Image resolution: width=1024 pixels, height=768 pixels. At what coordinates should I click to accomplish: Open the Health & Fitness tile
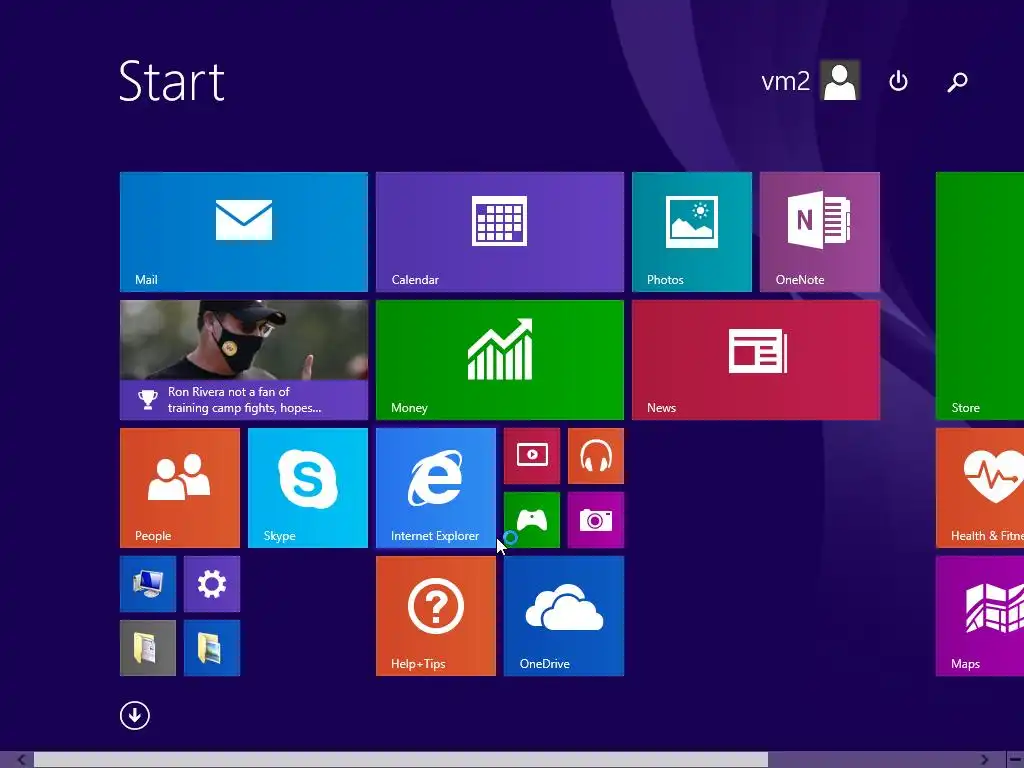coord(980,488)
